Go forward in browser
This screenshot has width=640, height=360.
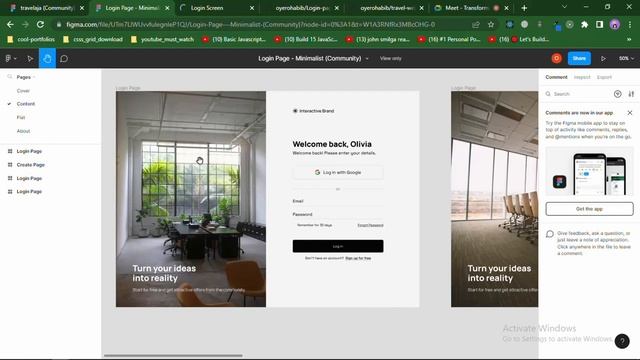tap(25, 25)
